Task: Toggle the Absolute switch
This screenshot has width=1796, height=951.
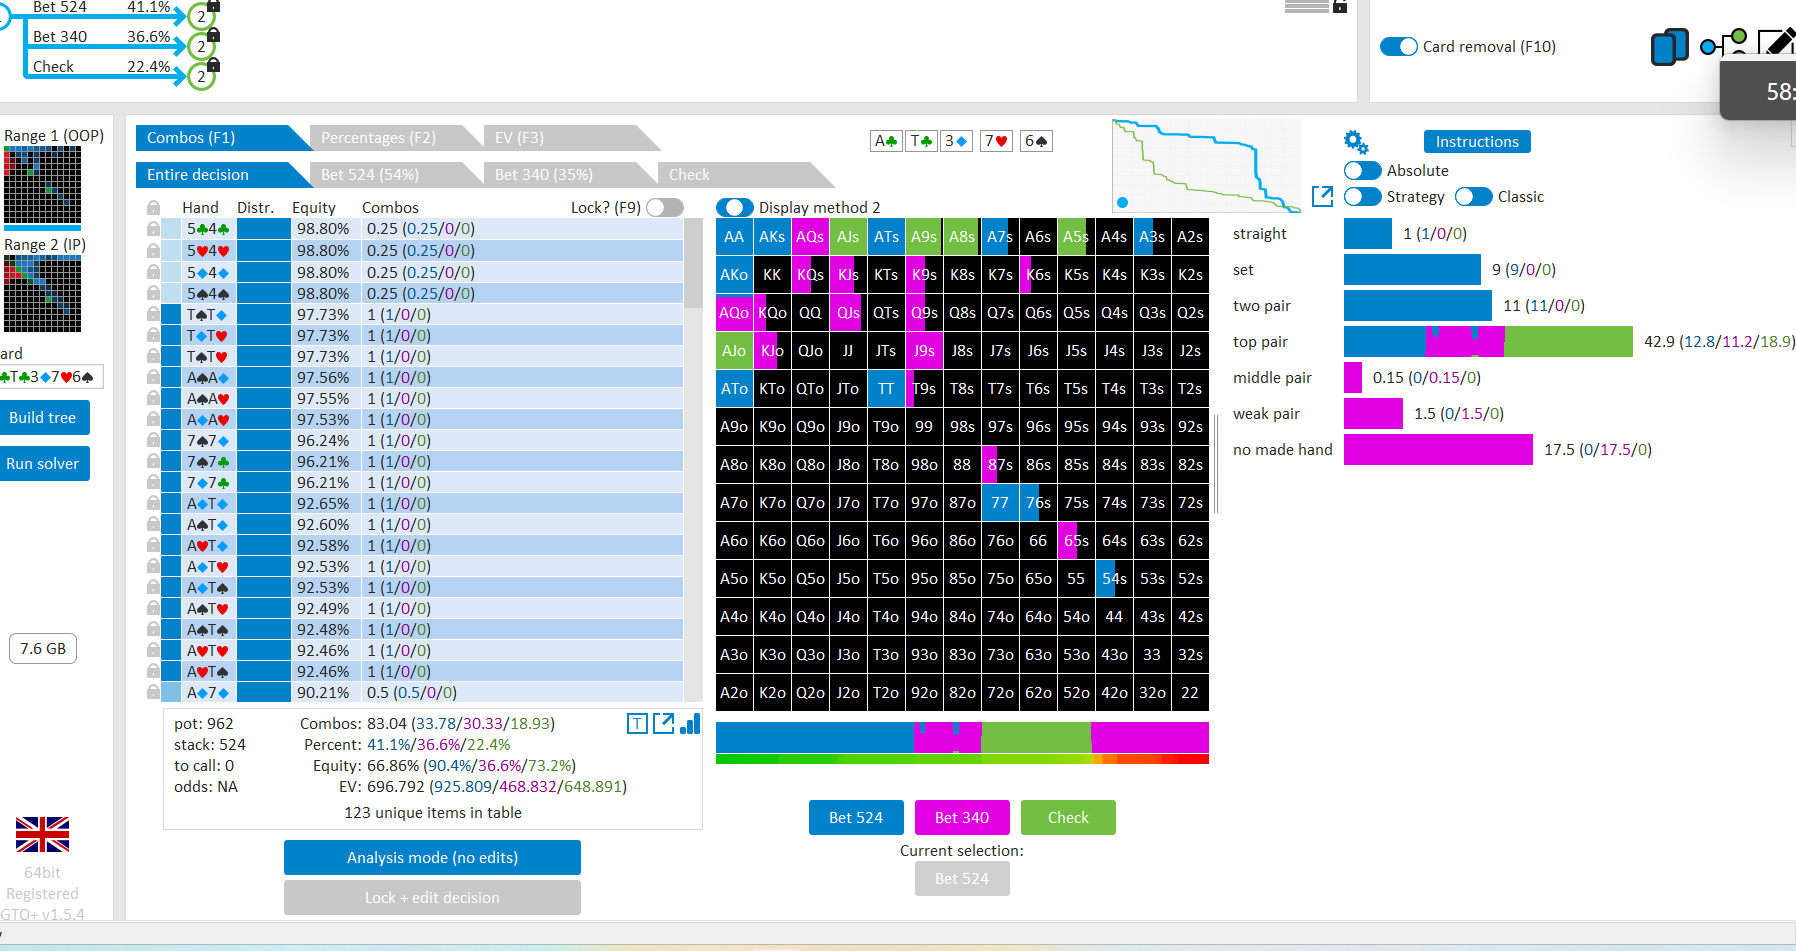Action: 1362,171
